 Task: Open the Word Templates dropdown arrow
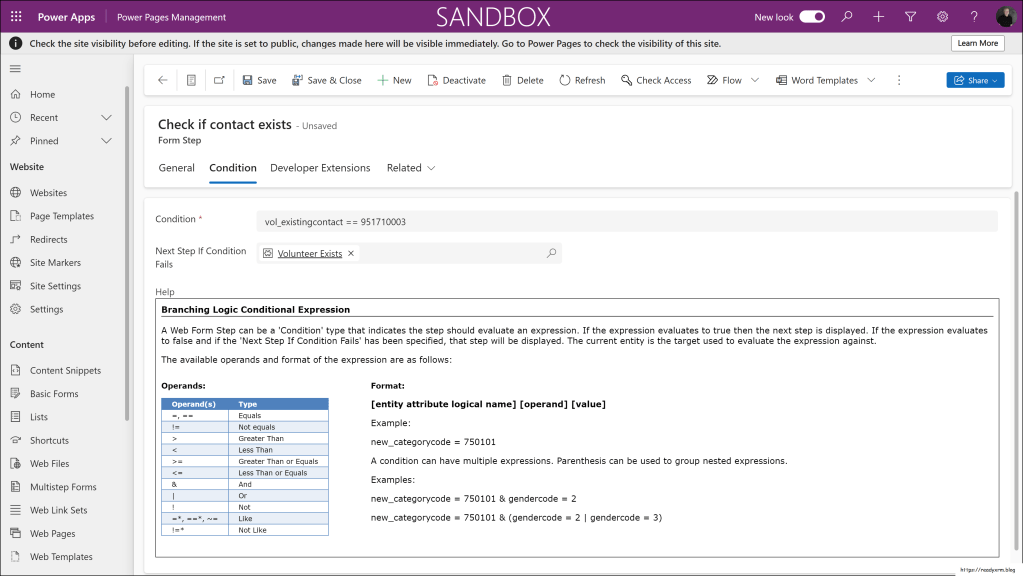tap(871, 80)
